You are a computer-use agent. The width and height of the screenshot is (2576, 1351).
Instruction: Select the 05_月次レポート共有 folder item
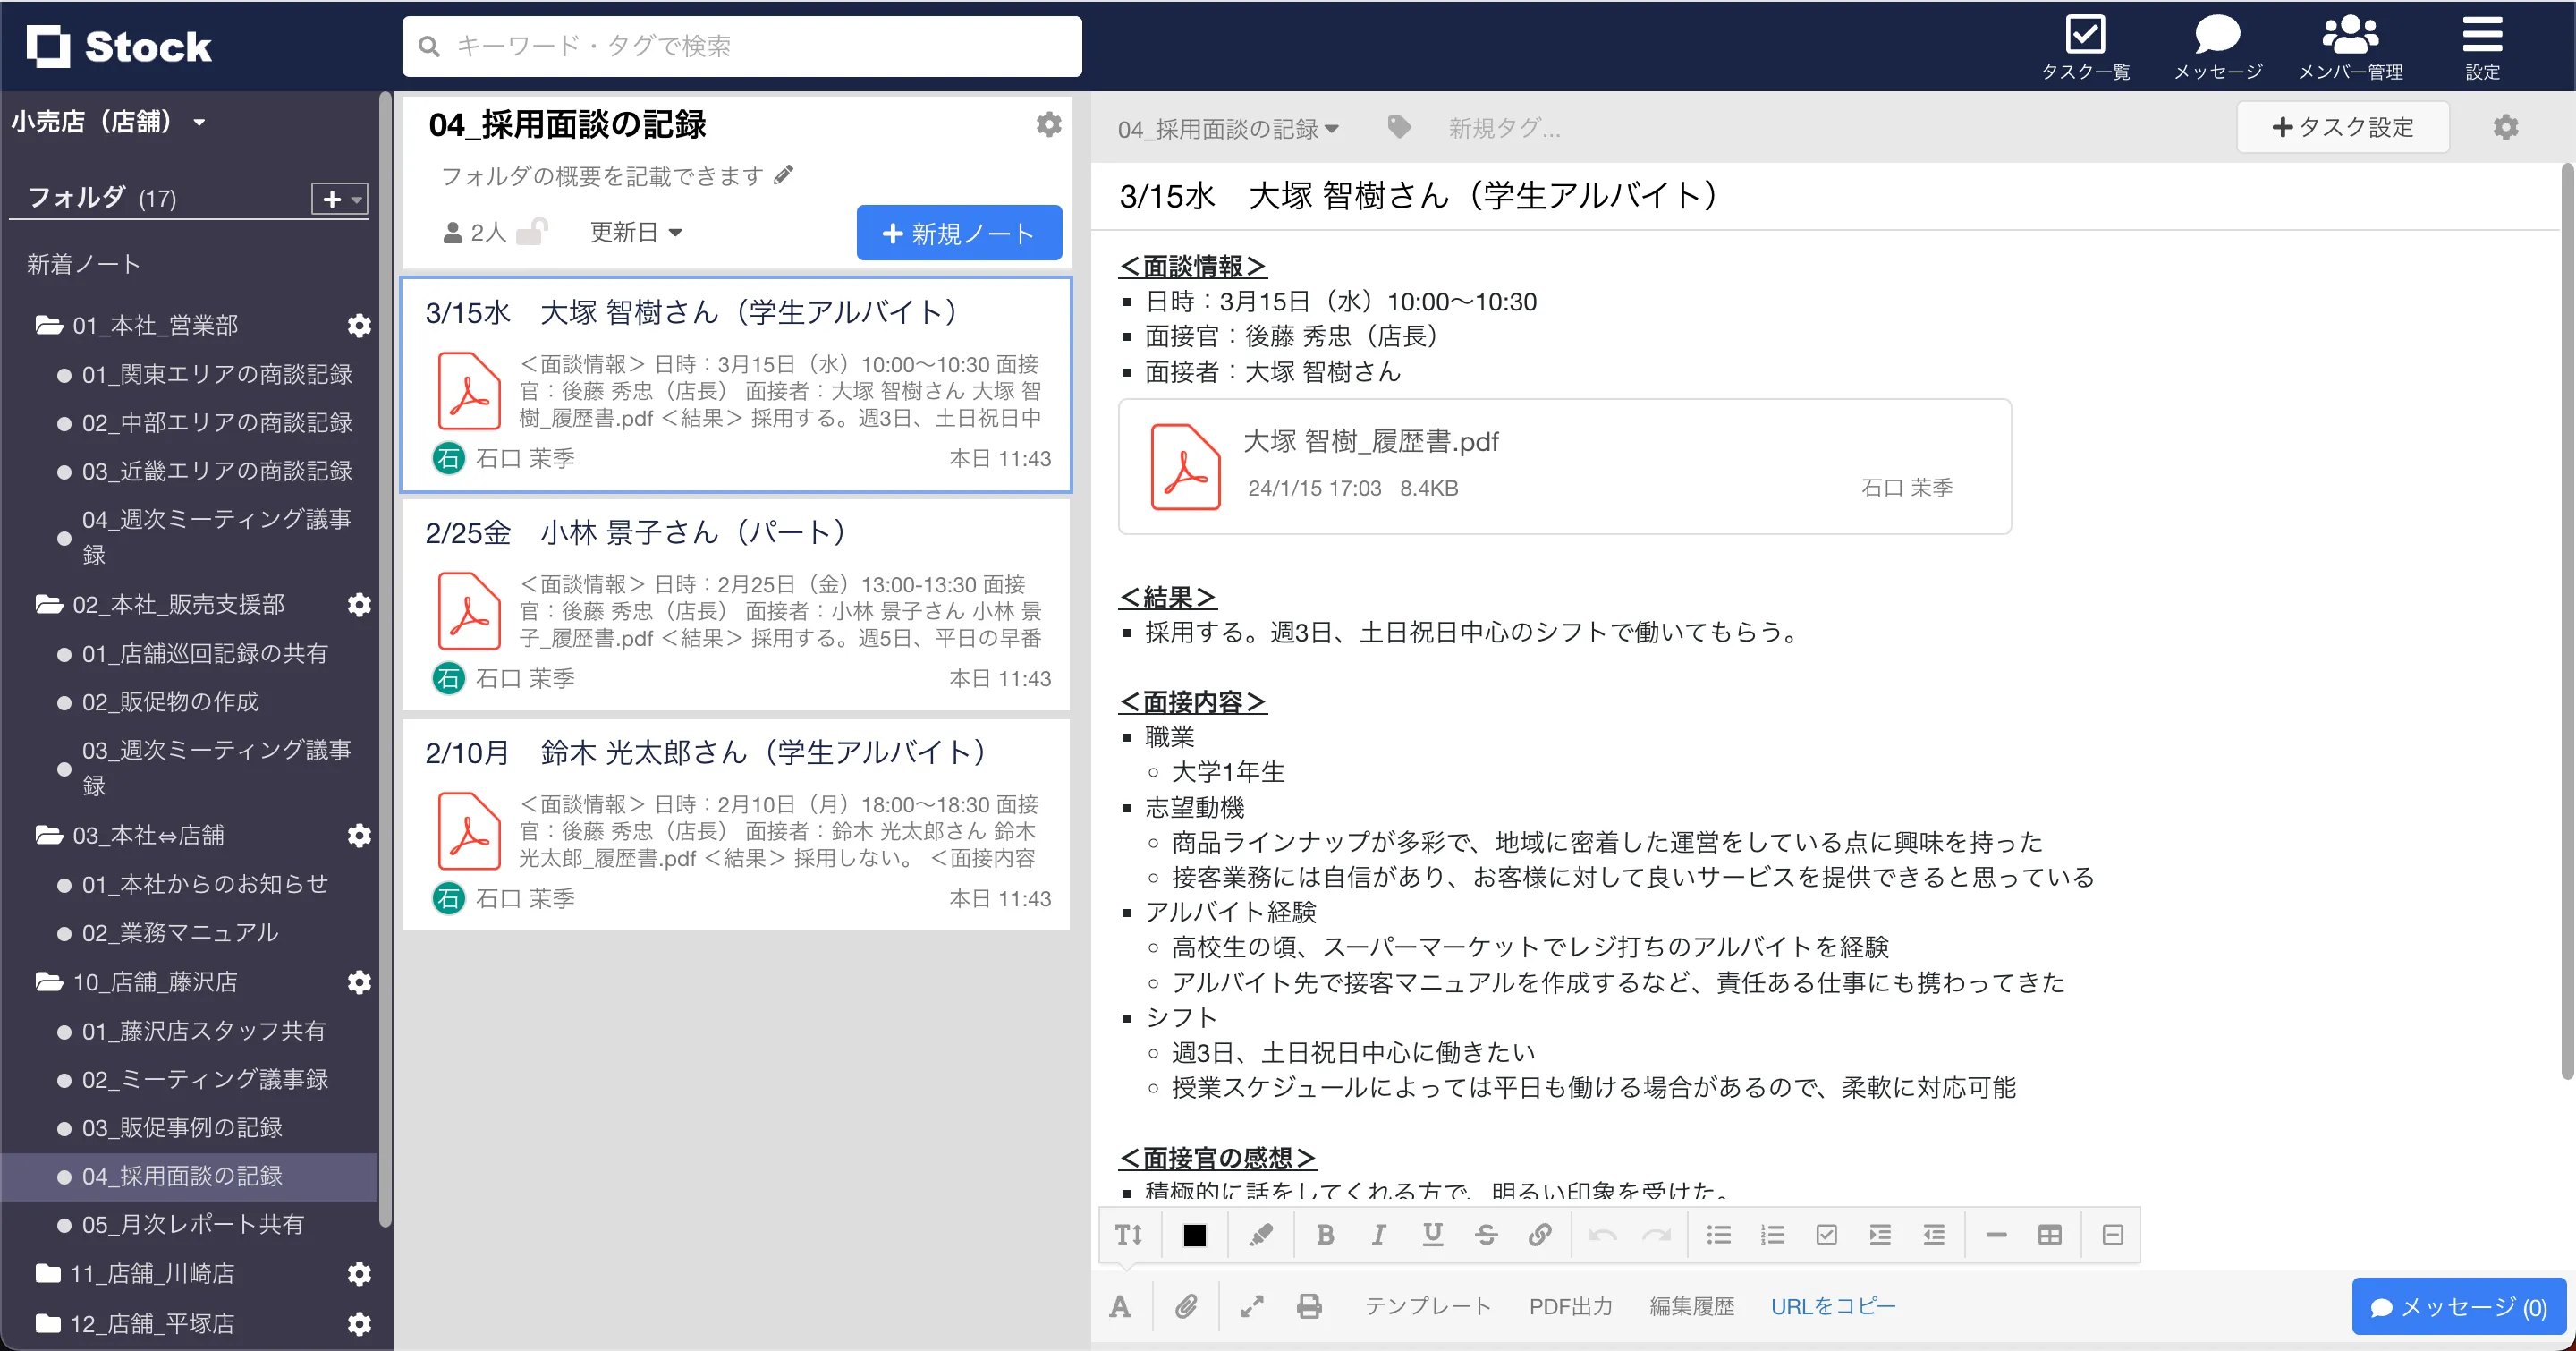coord(192,1224)
